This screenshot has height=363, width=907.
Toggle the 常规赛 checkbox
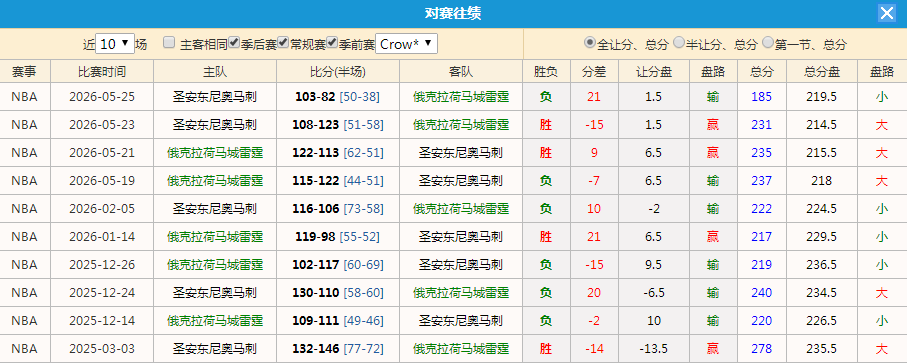[x=283, y=42]
